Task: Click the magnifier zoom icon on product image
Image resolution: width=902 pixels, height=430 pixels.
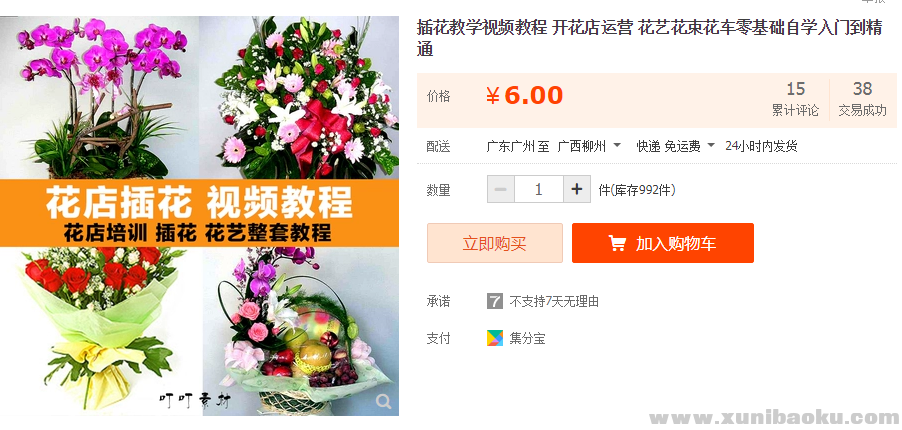Action: pyautogui.click(x=383, y=401)
